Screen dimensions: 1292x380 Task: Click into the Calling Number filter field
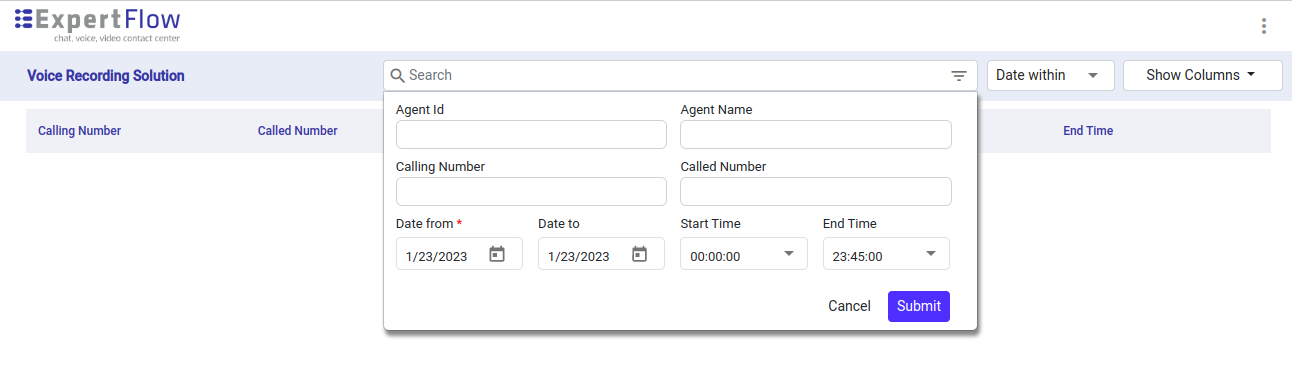pos(531,192)
